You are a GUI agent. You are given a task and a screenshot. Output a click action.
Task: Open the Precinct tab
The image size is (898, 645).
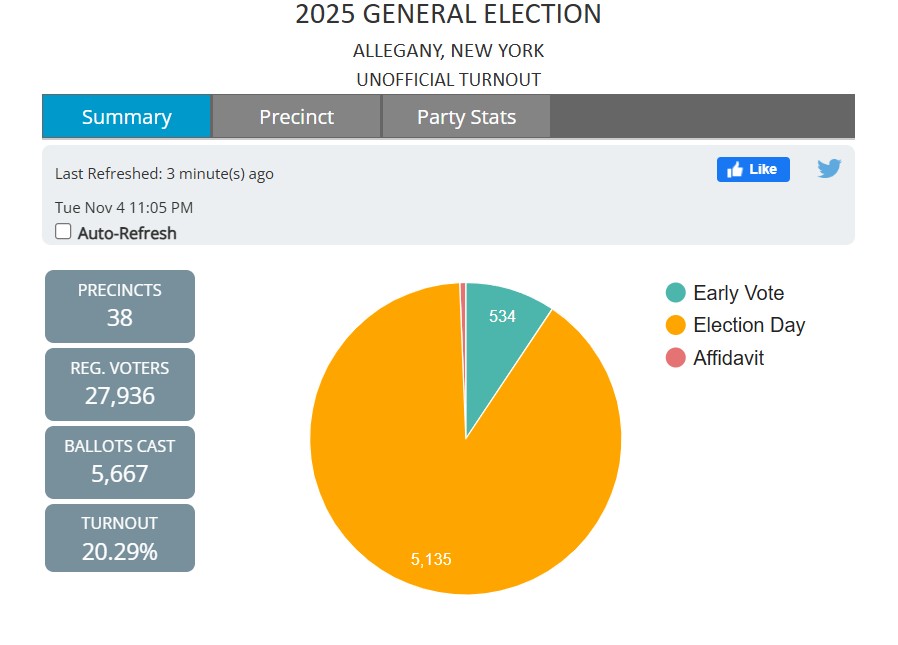point(296,117)
